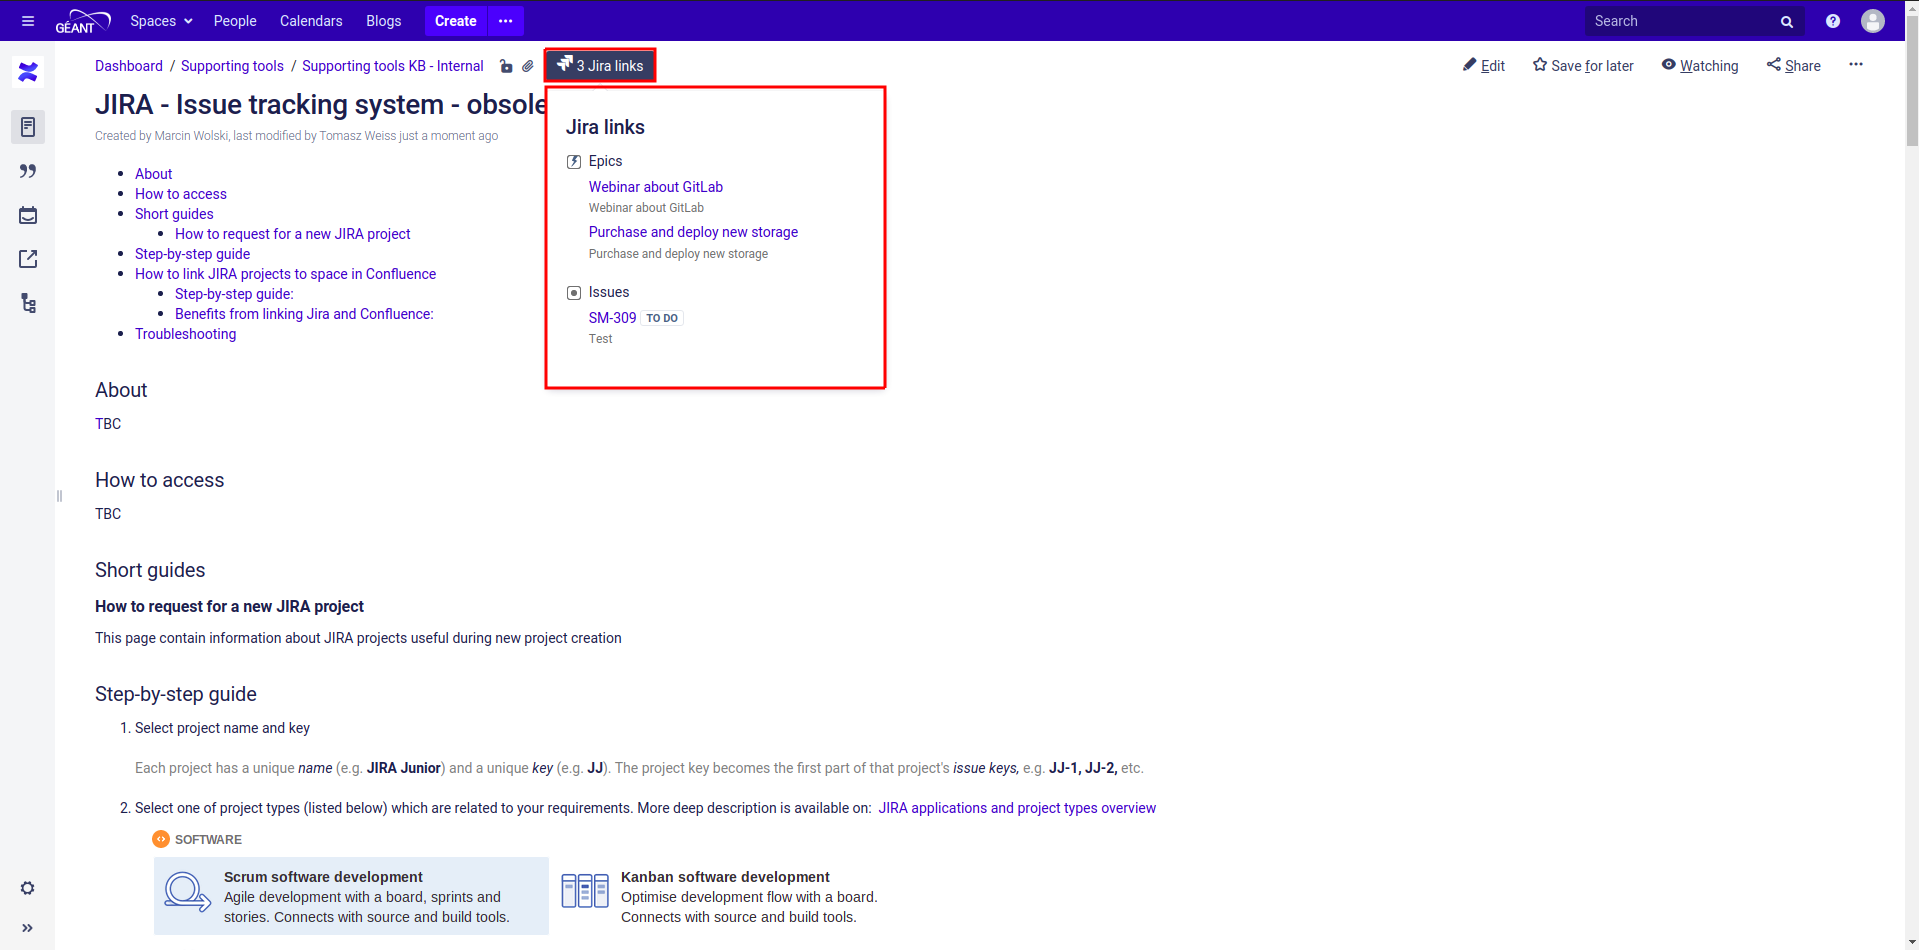Open Blog quote icon in the sidebar
Image resolution: width=1919 pixels, height=950 pixels.
(28, 171)
